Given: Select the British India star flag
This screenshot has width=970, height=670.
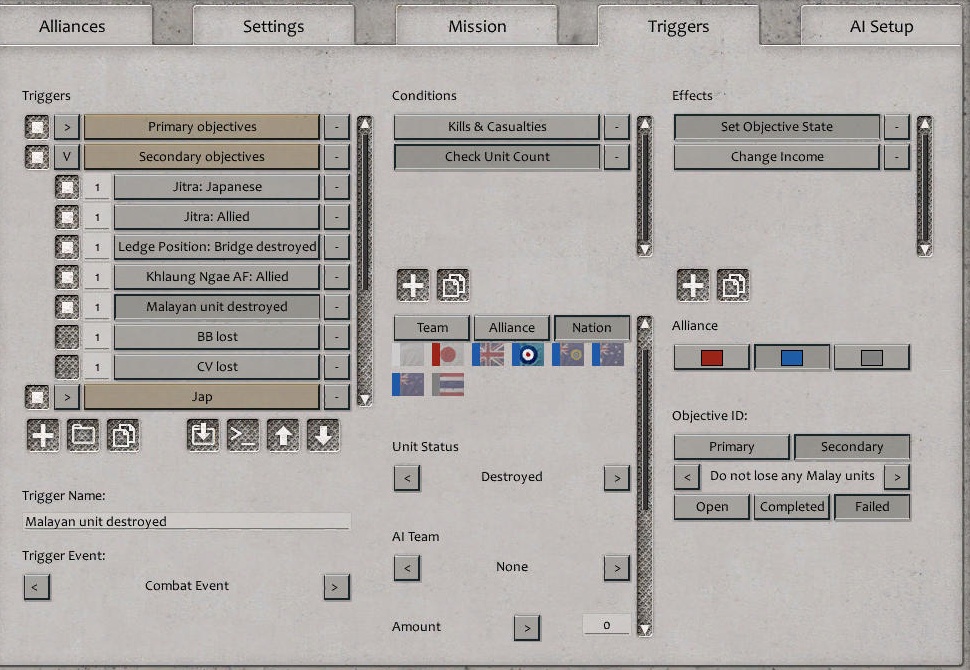Looking at the screenshot, I should (x=568, y=354).
